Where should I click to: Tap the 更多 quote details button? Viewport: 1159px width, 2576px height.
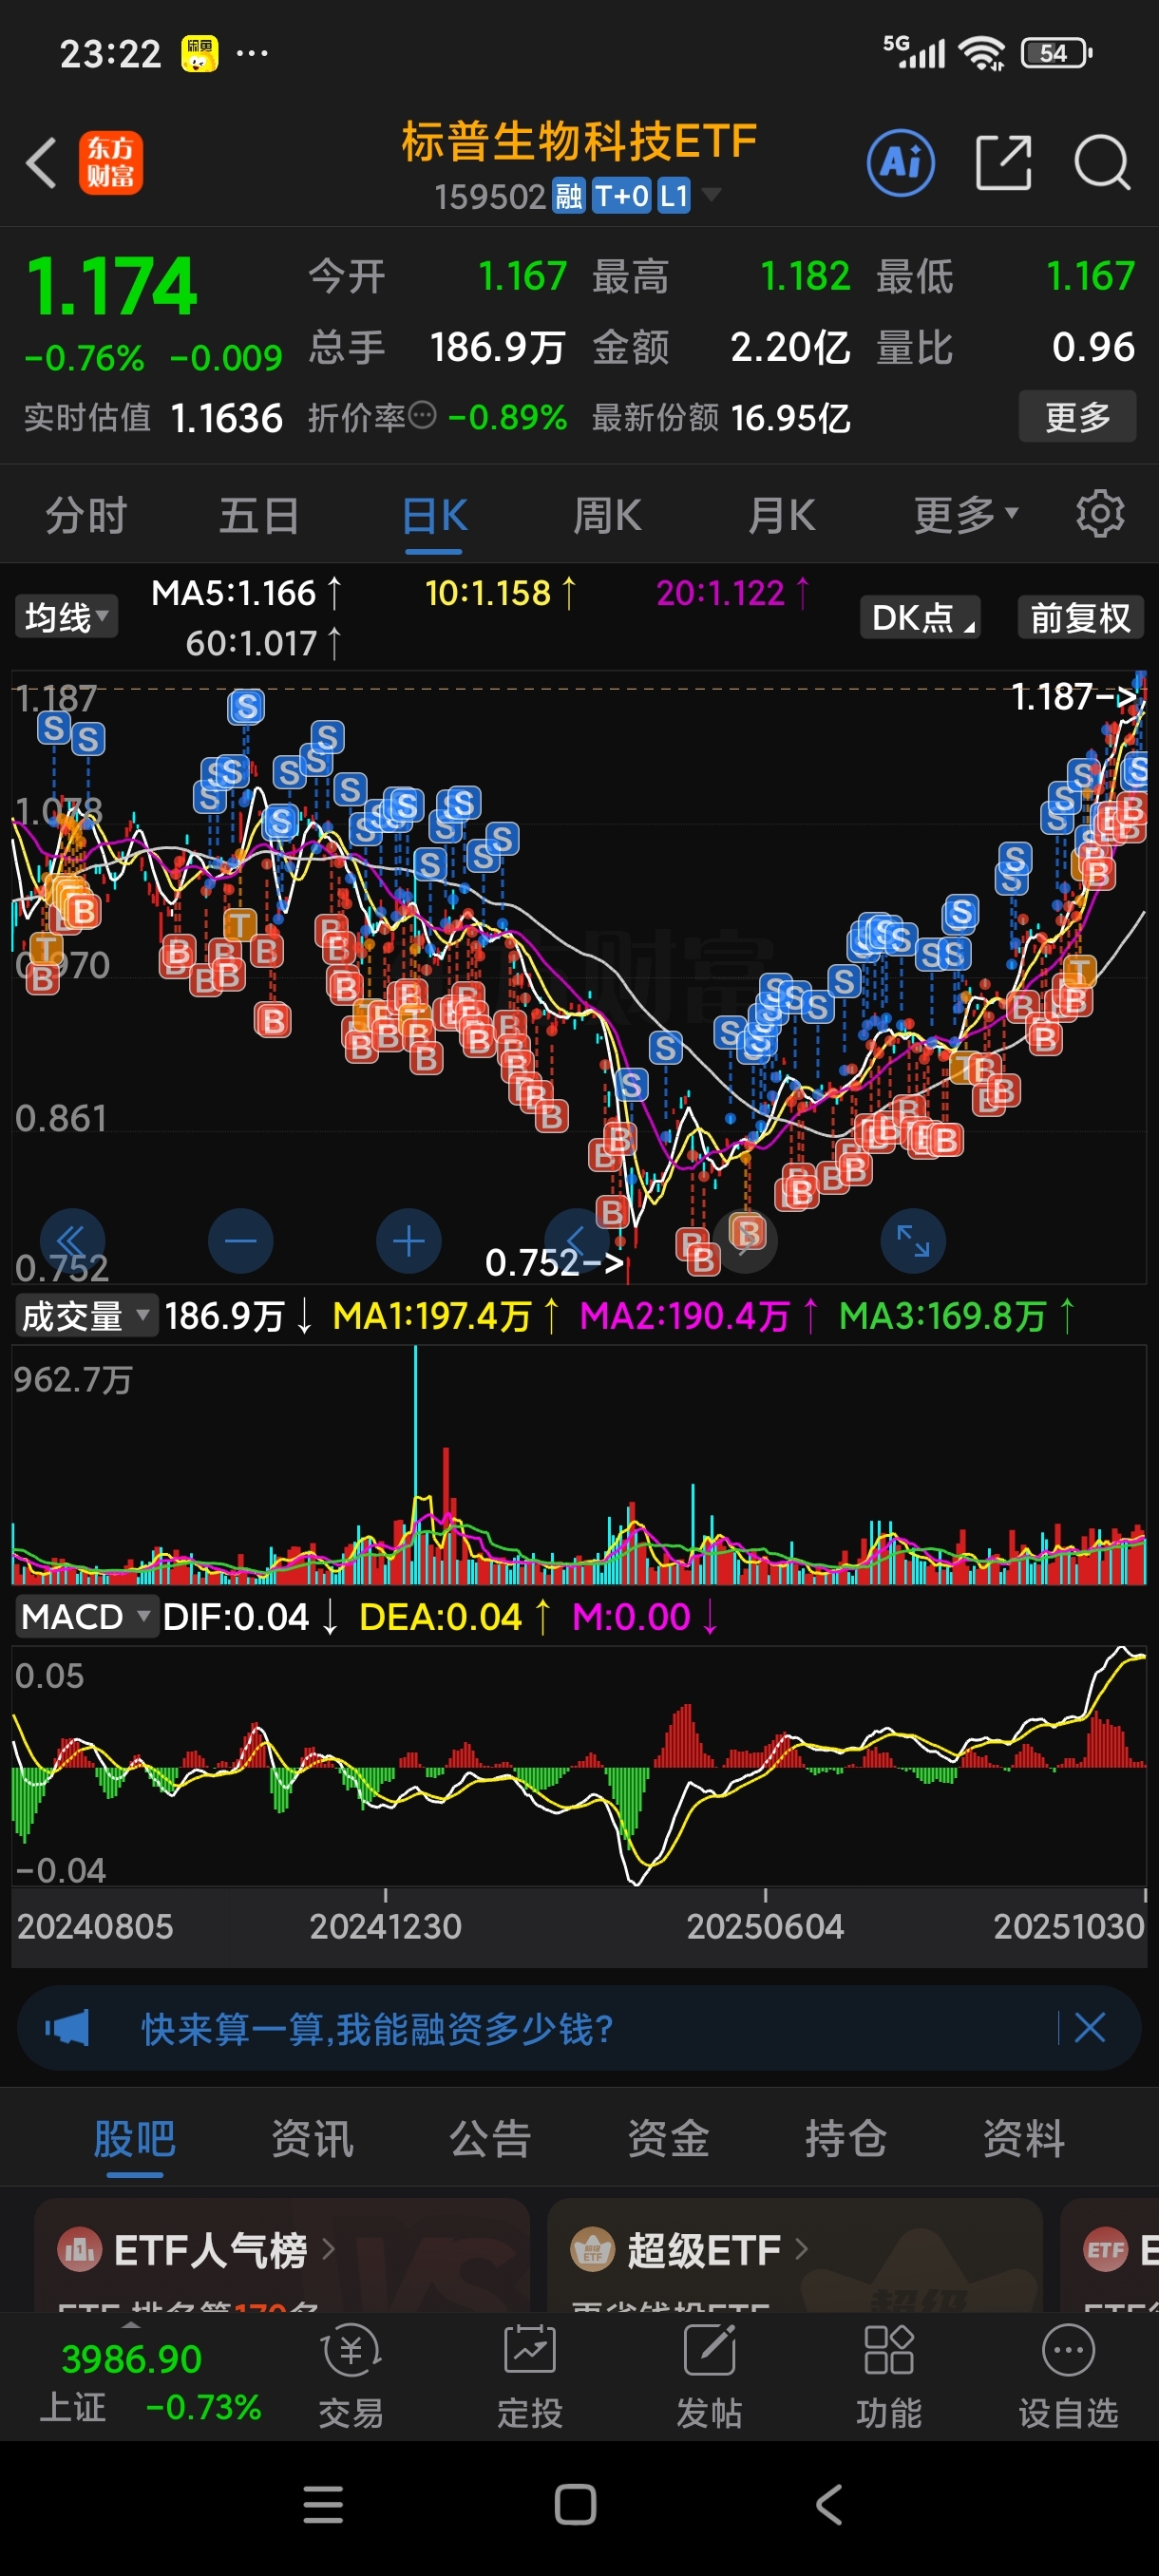pyautogui.click(x=1077, y=416)
